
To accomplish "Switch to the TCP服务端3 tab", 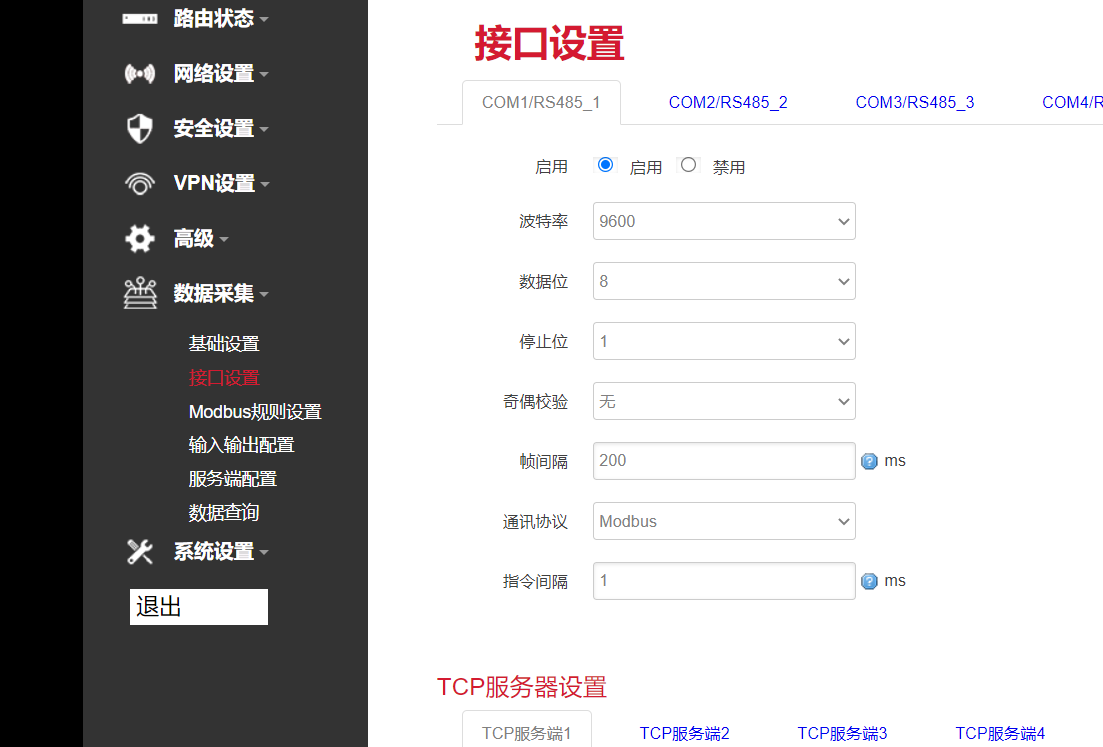I will coord(841,732).
